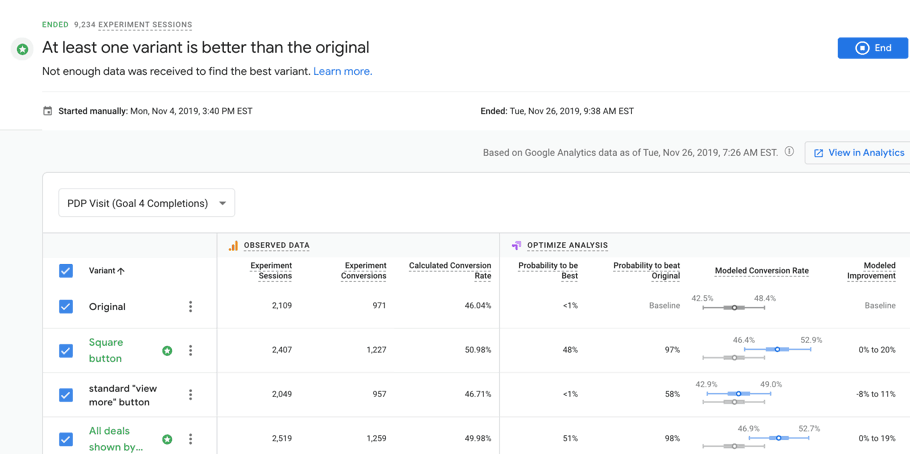Open more options for Original variant
Viewport: 910px width, 454px height.
click(x=190, y=307)
